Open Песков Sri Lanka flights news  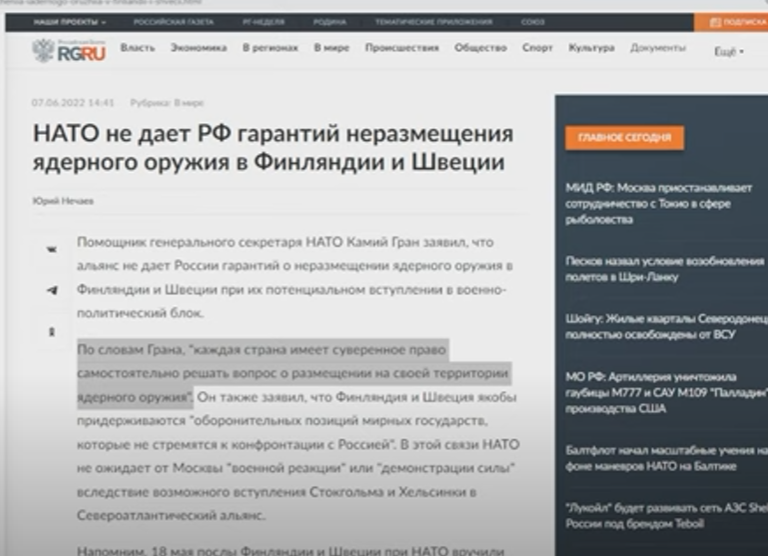tap(662, 268)
